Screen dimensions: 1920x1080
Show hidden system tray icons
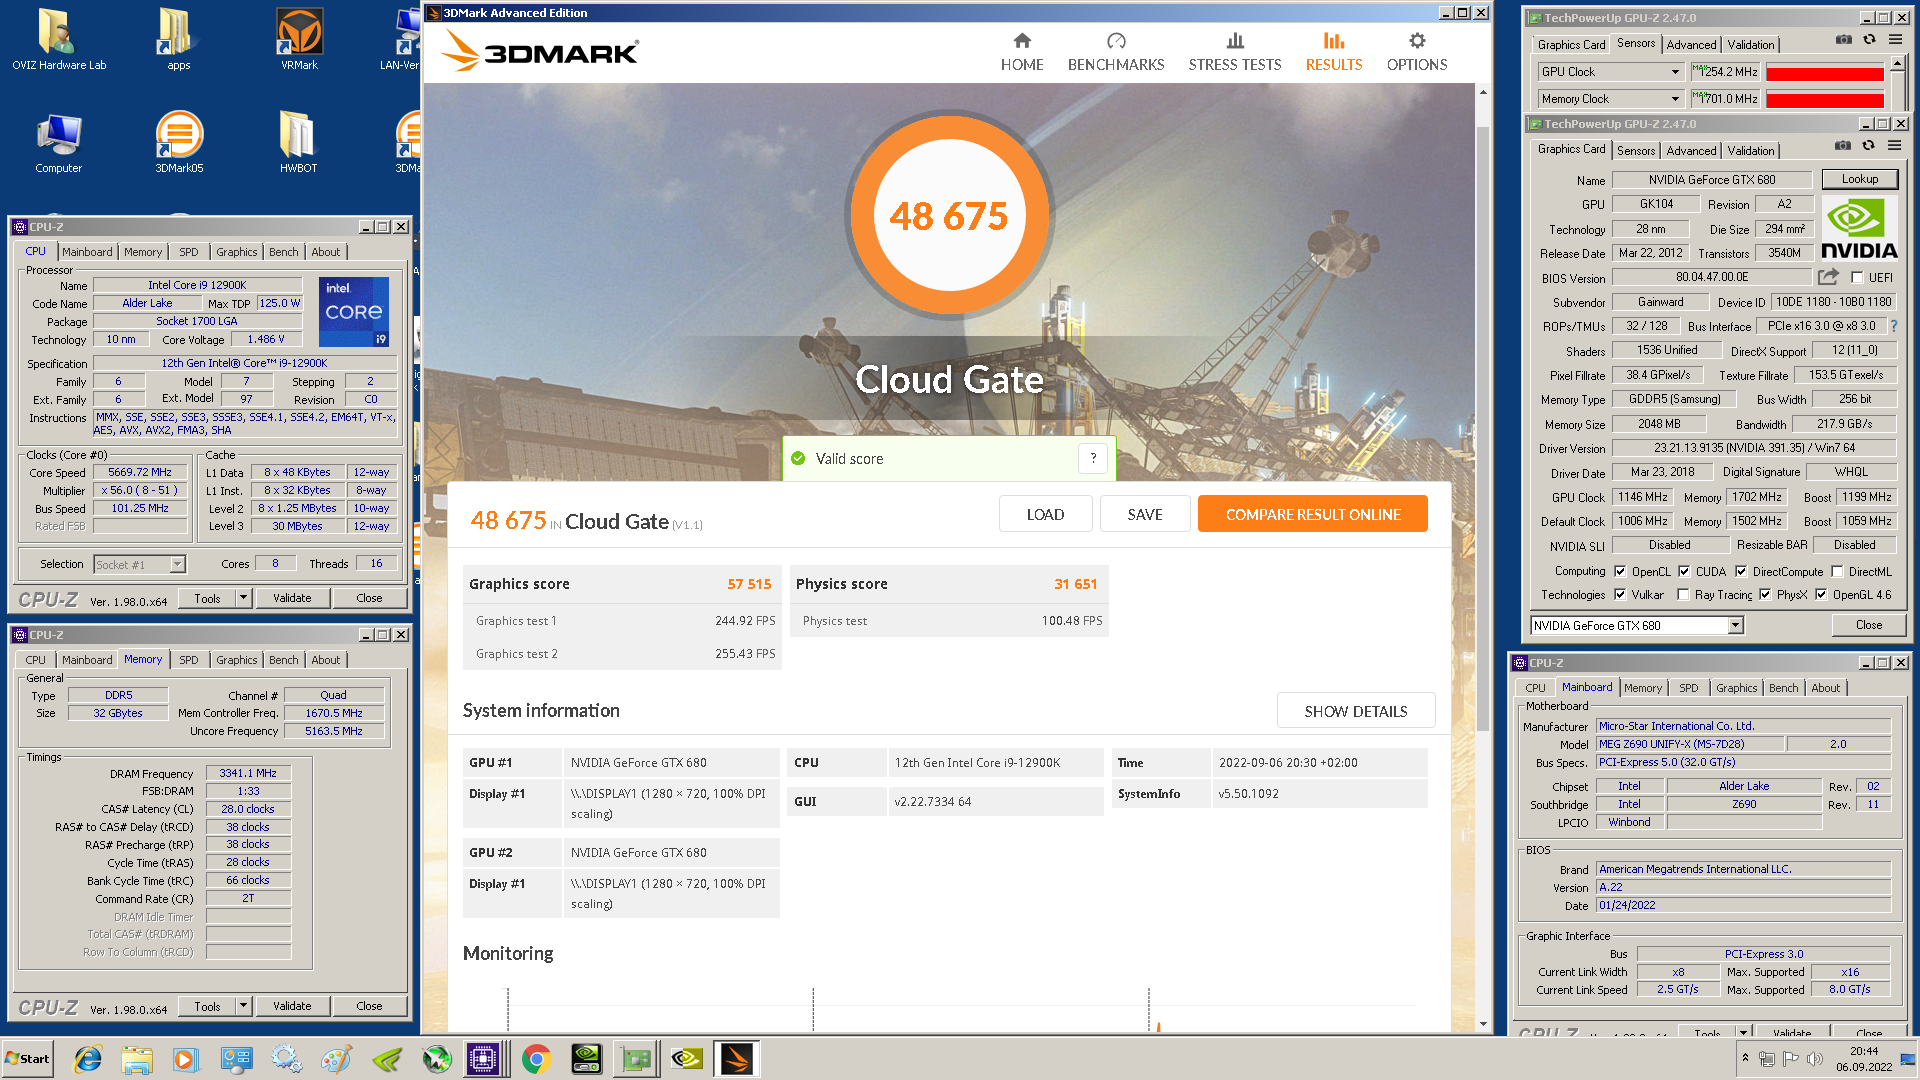click(x=1746, y=1058)
